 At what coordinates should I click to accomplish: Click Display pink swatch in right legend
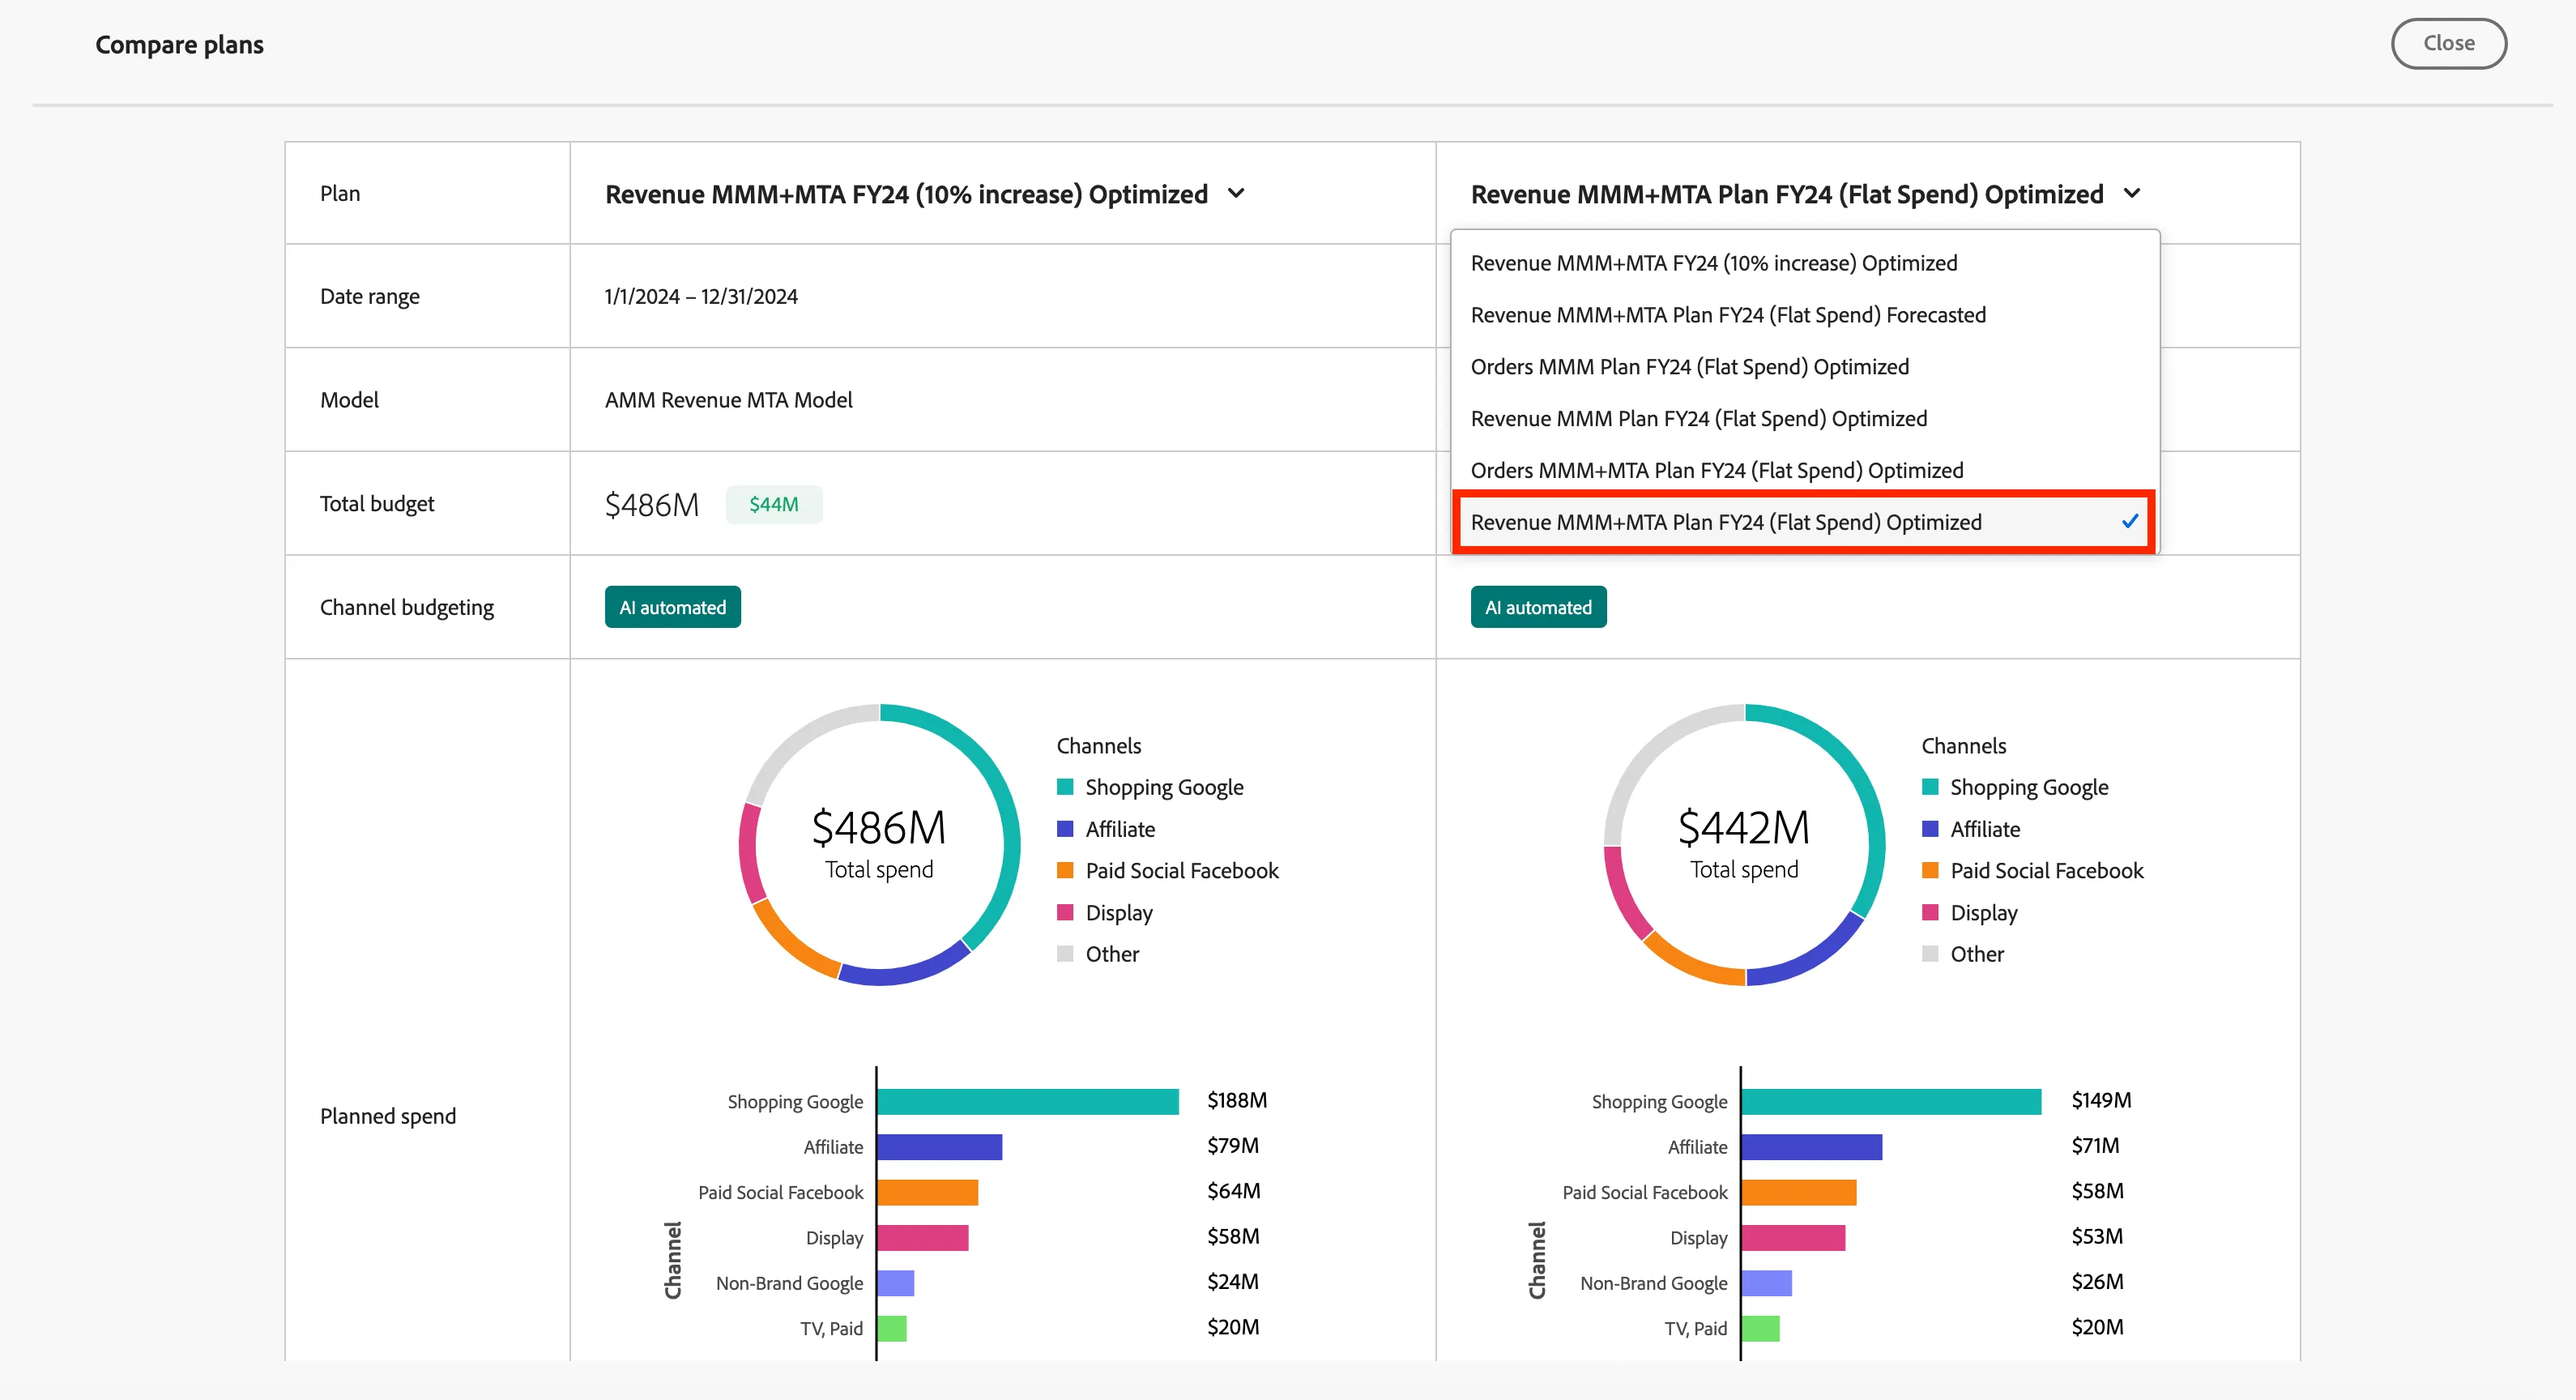[x=1930, y=912]
